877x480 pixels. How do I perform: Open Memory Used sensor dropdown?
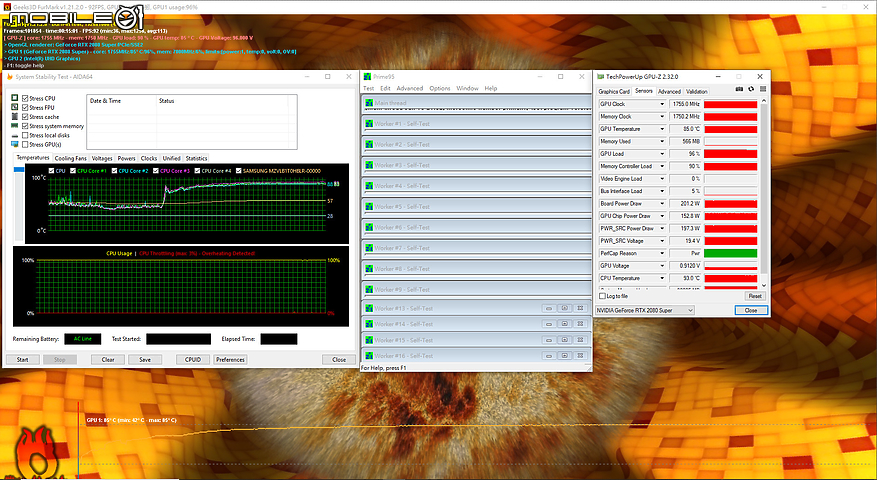tap(662, 142)
